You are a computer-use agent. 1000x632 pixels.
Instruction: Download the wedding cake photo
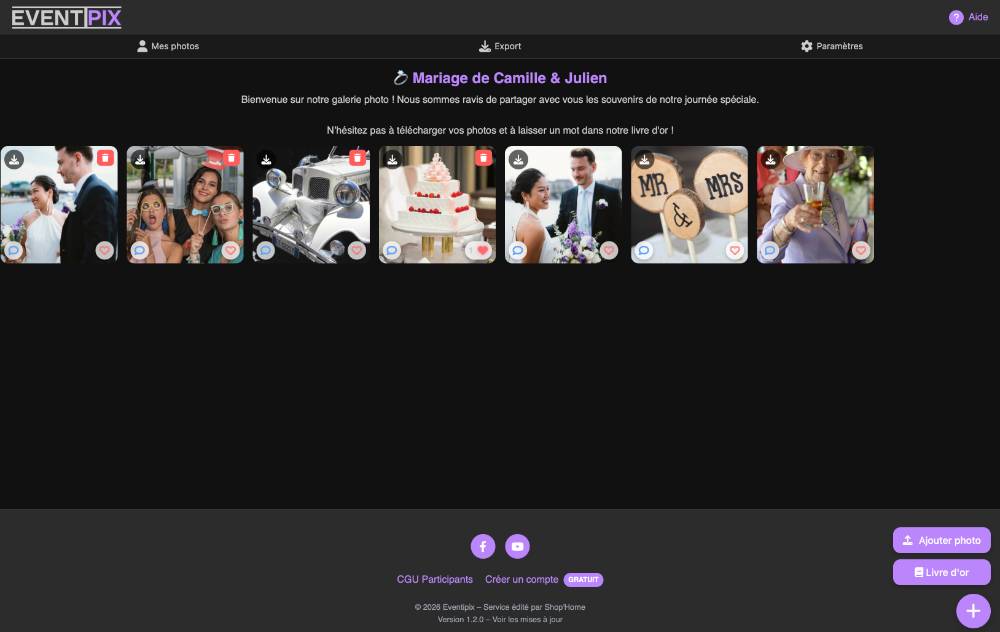click(x=392, y=159)
